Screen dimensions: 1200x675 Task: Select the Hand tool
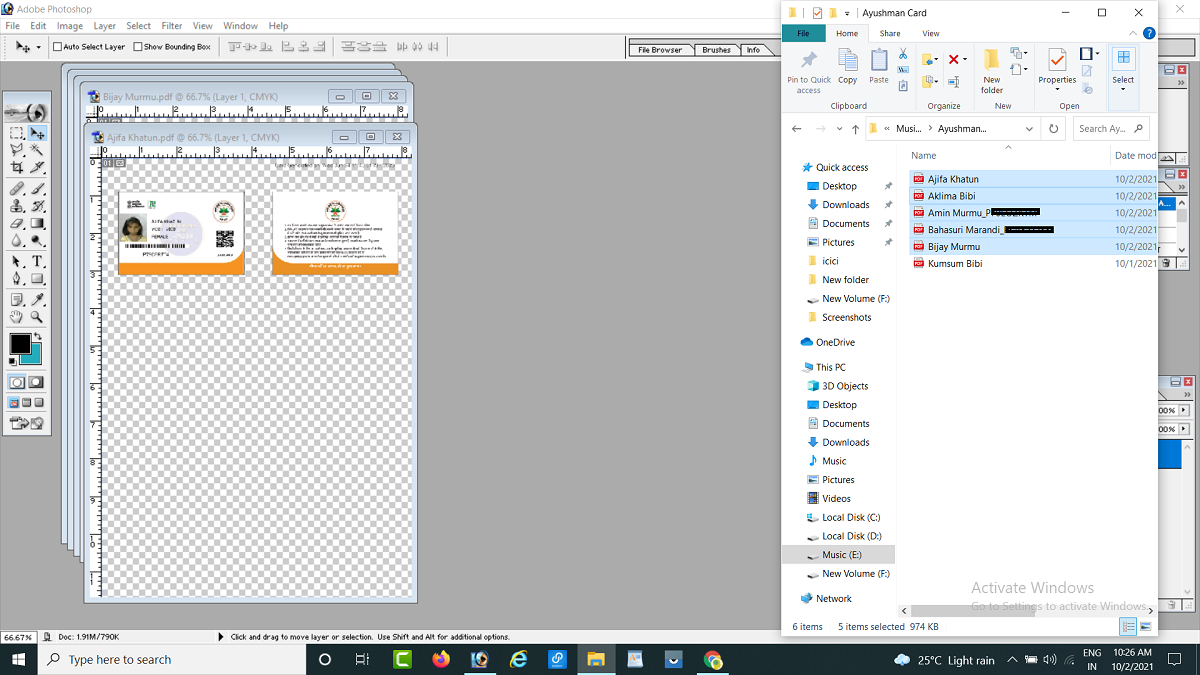[17, 317]
